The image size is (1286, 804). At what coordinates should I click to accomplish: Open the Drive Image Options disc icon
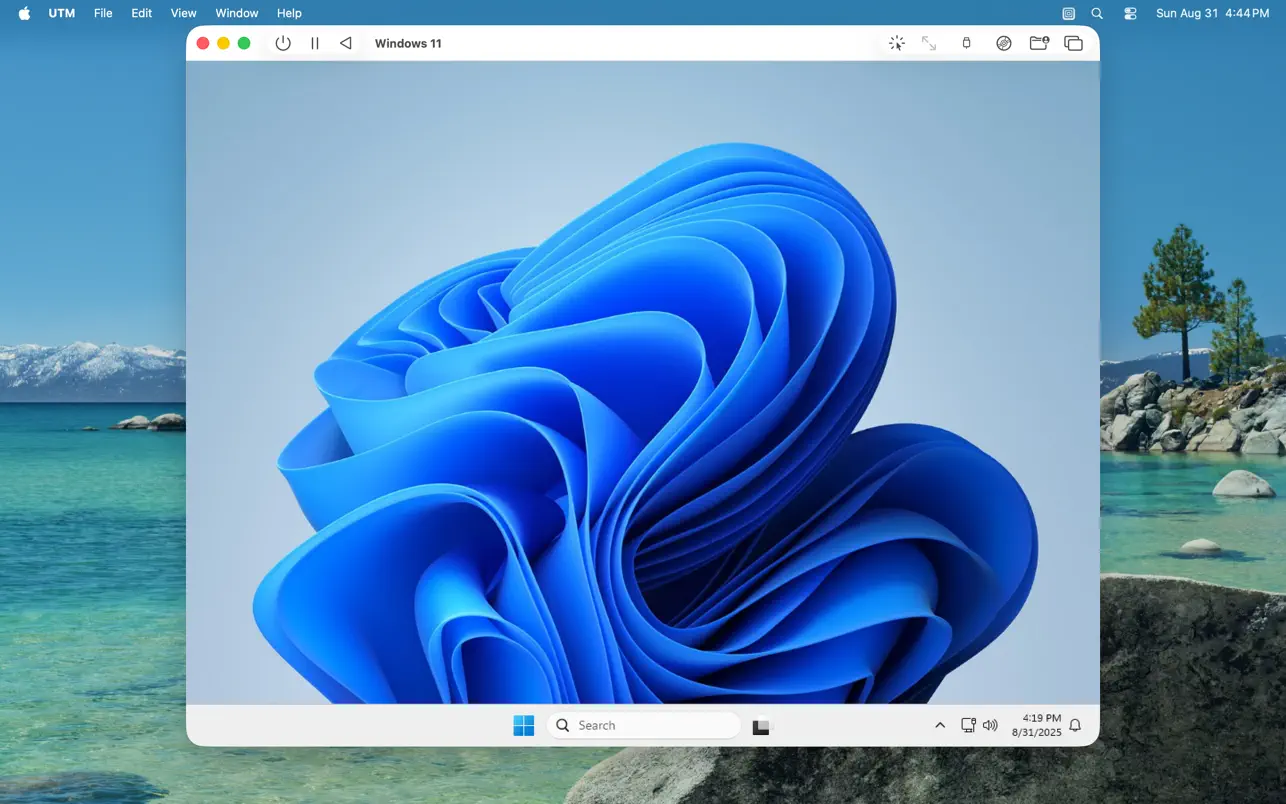click(x=1003, y=43)
